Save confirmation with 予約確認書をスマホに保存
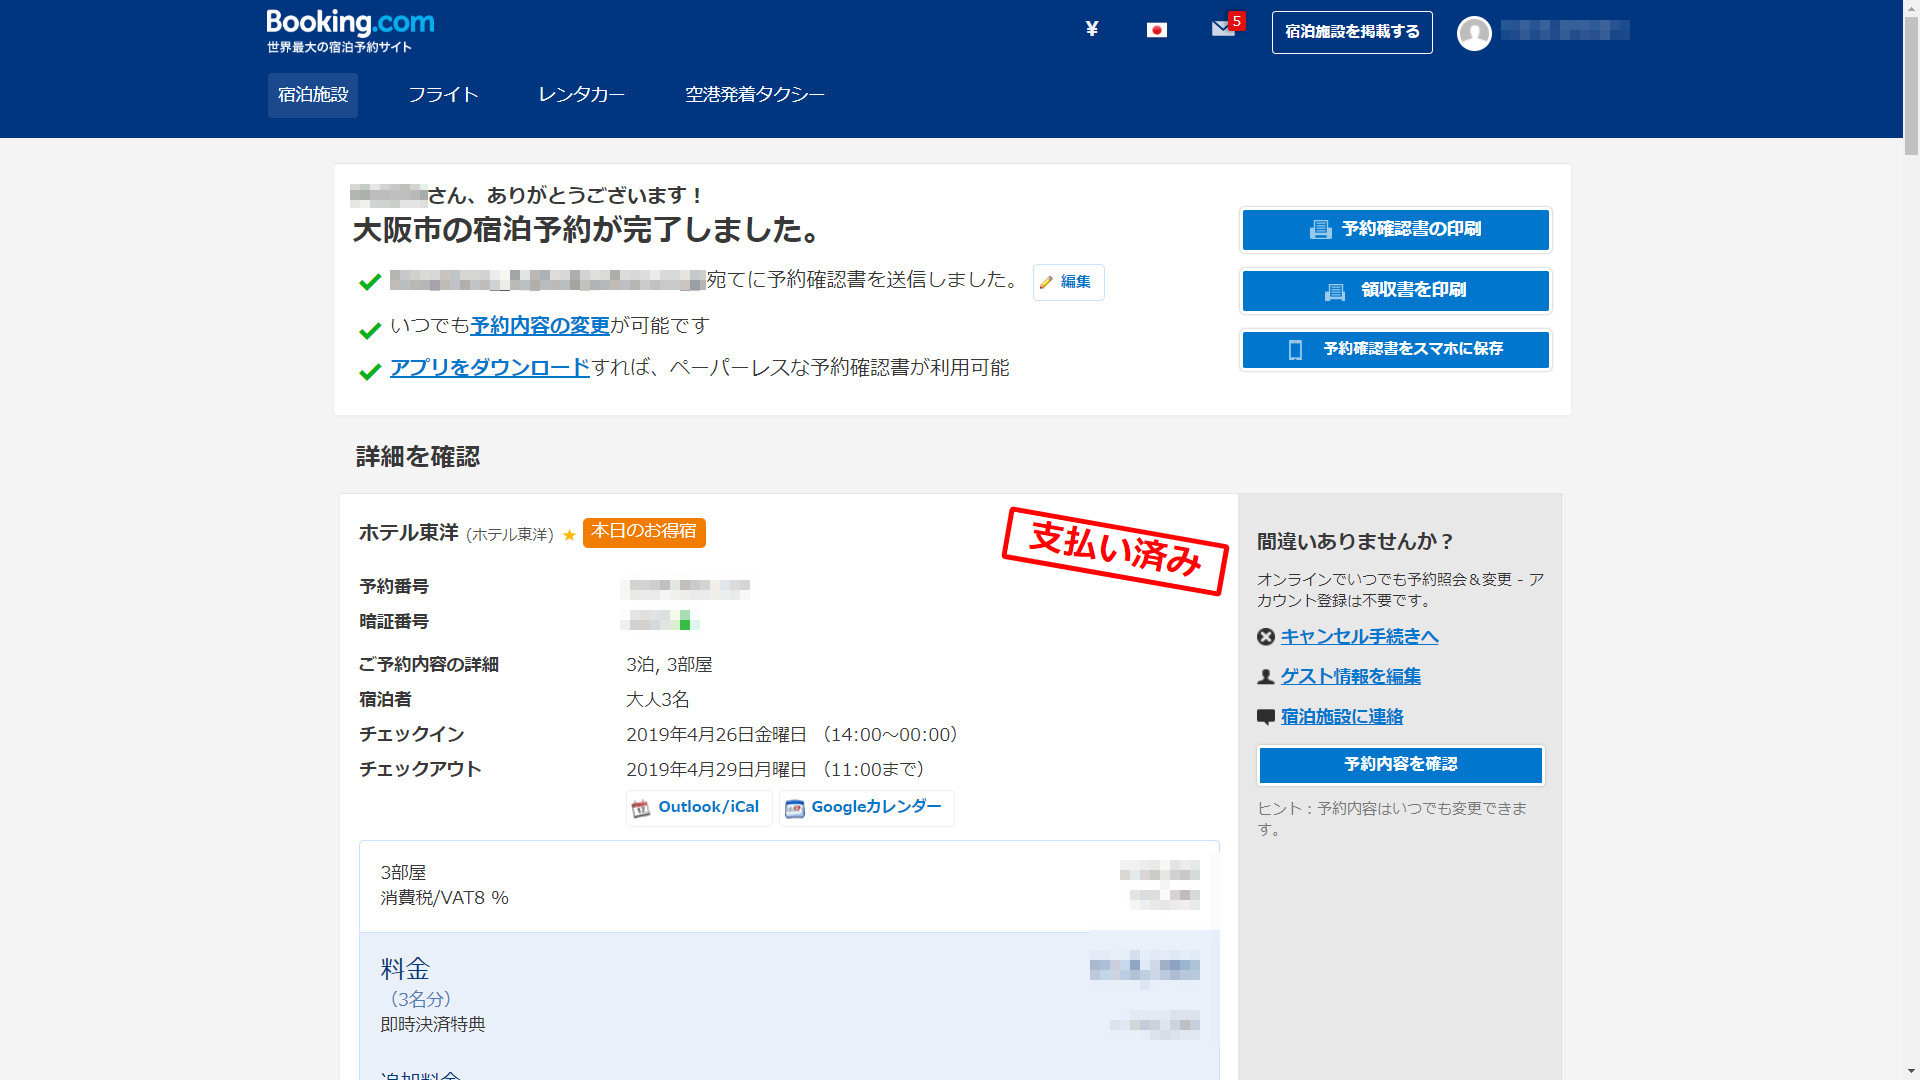 tap(1395, 350)
